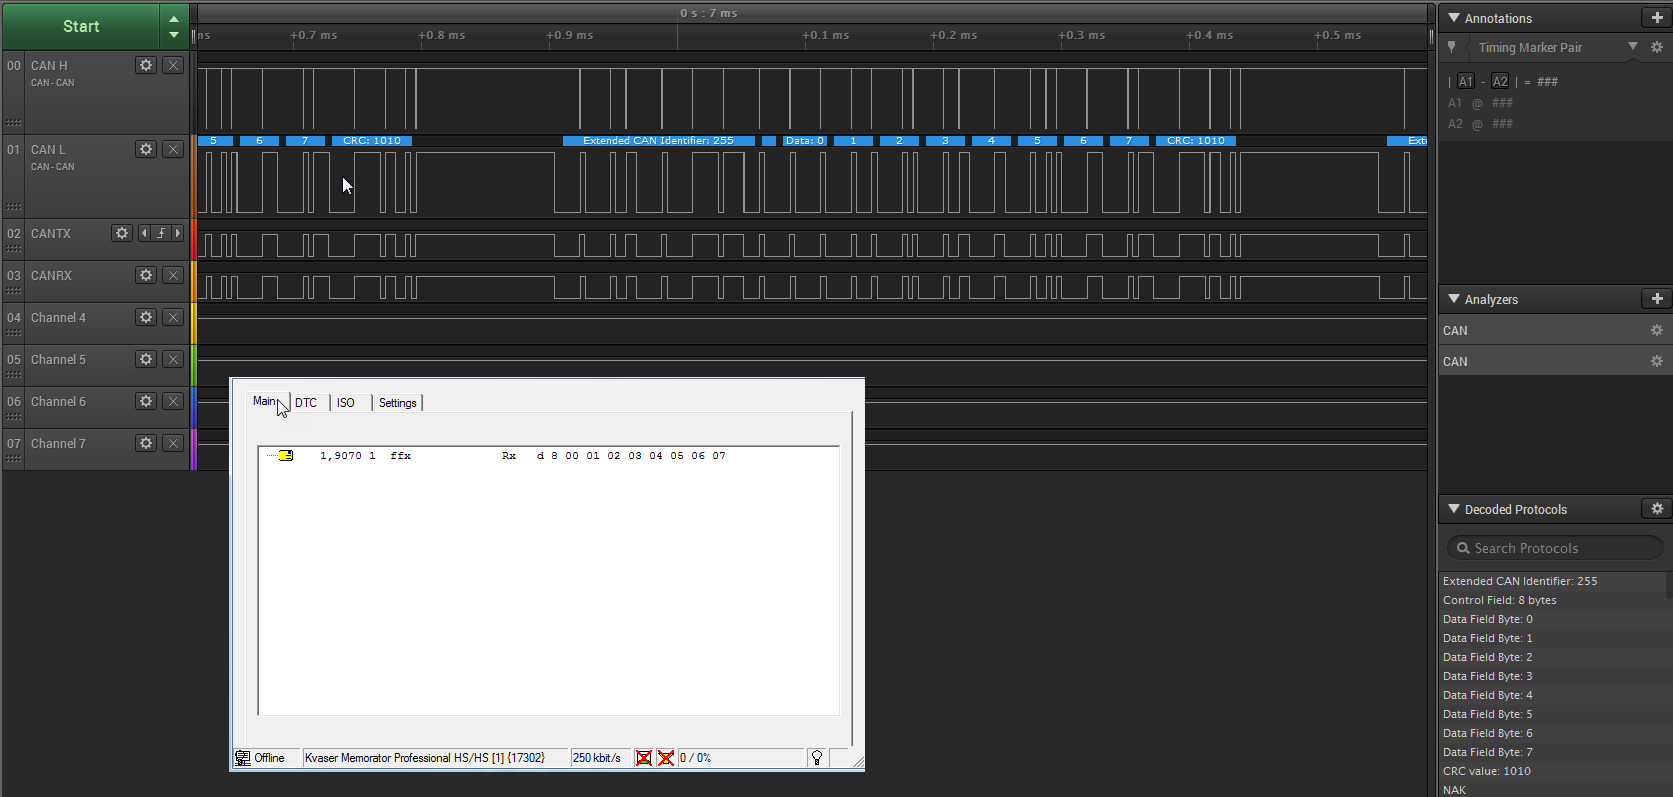Click the marker pin icon
Viewport: 1673px width, 797px height.
click(1452, 47)
